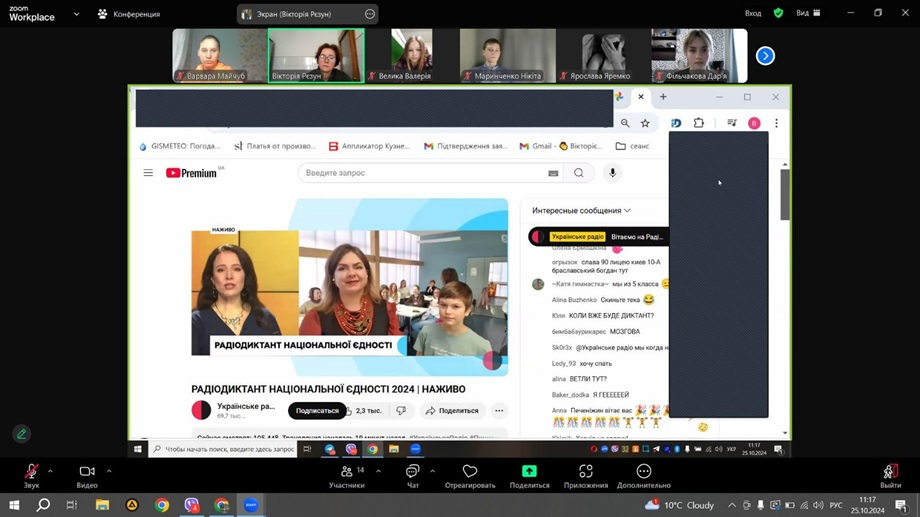Show next participants with blue arrow button

tap(765, 56)
